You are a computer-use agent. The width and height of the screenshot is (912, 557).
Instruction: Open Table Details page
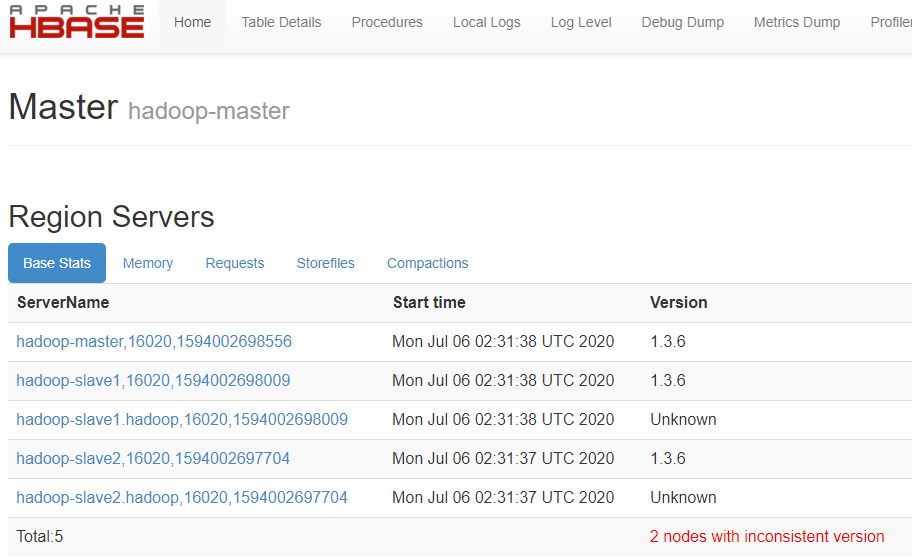282,22
